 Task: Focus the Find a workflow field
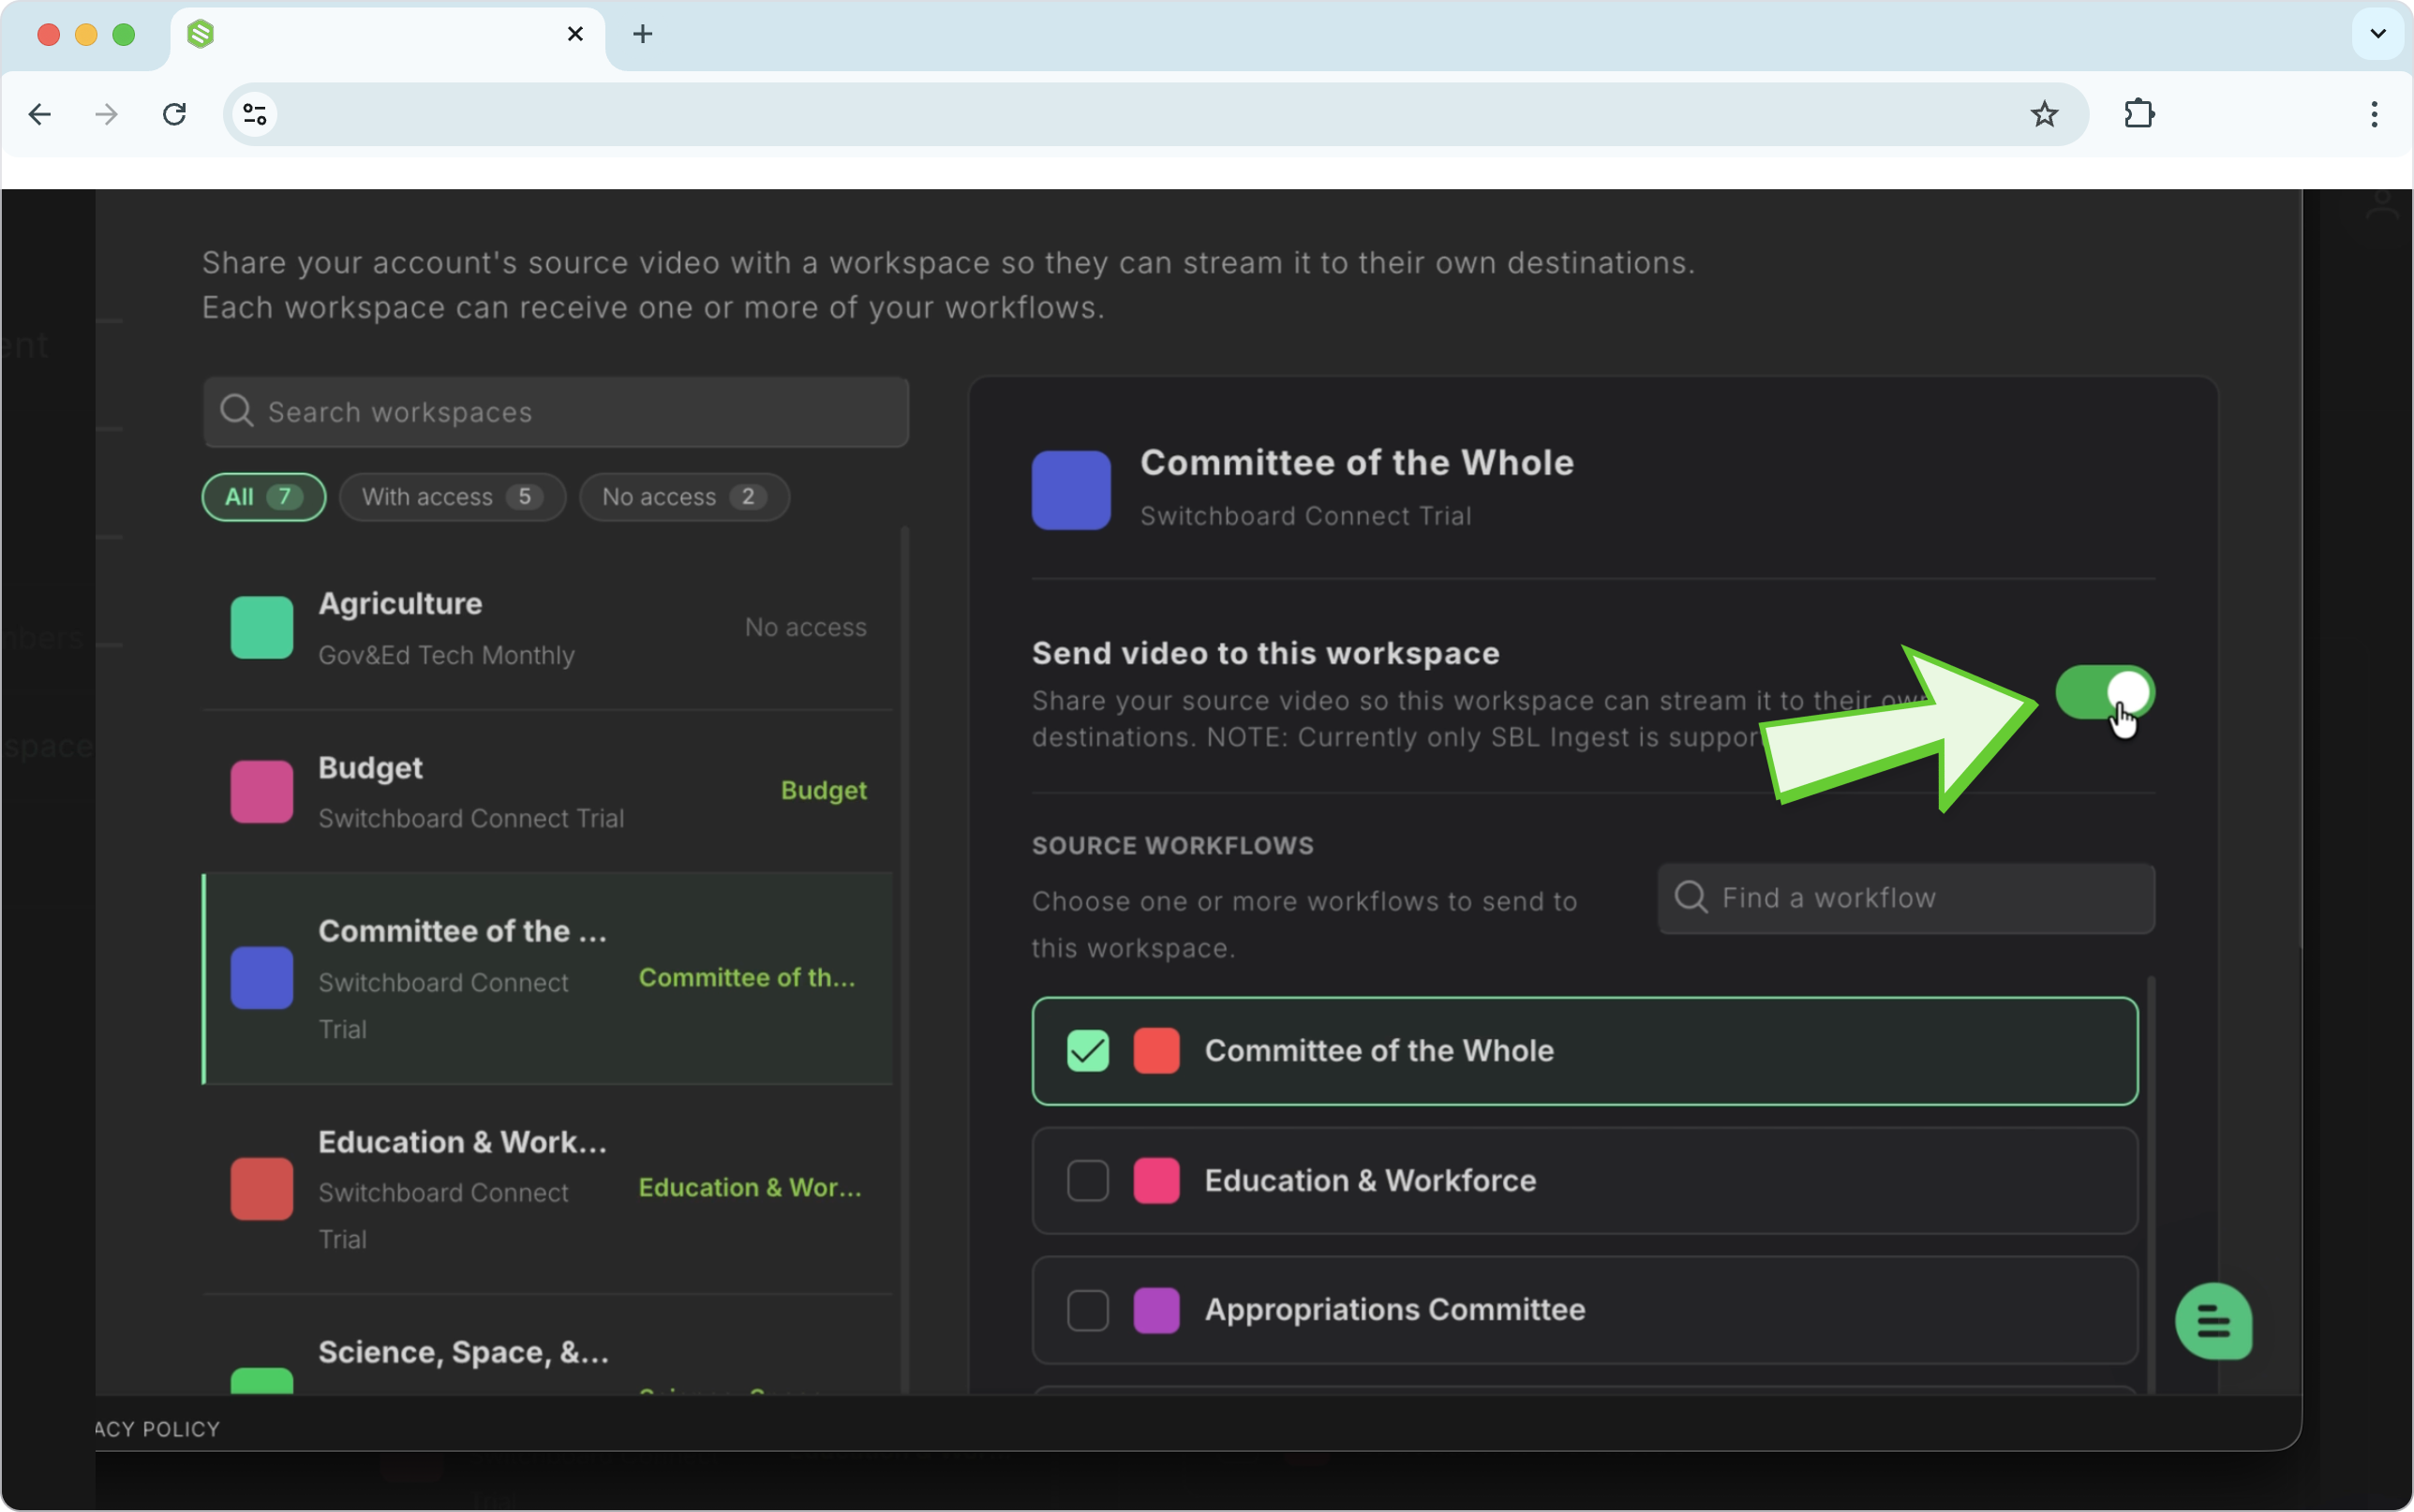[x=1906, y=898]
